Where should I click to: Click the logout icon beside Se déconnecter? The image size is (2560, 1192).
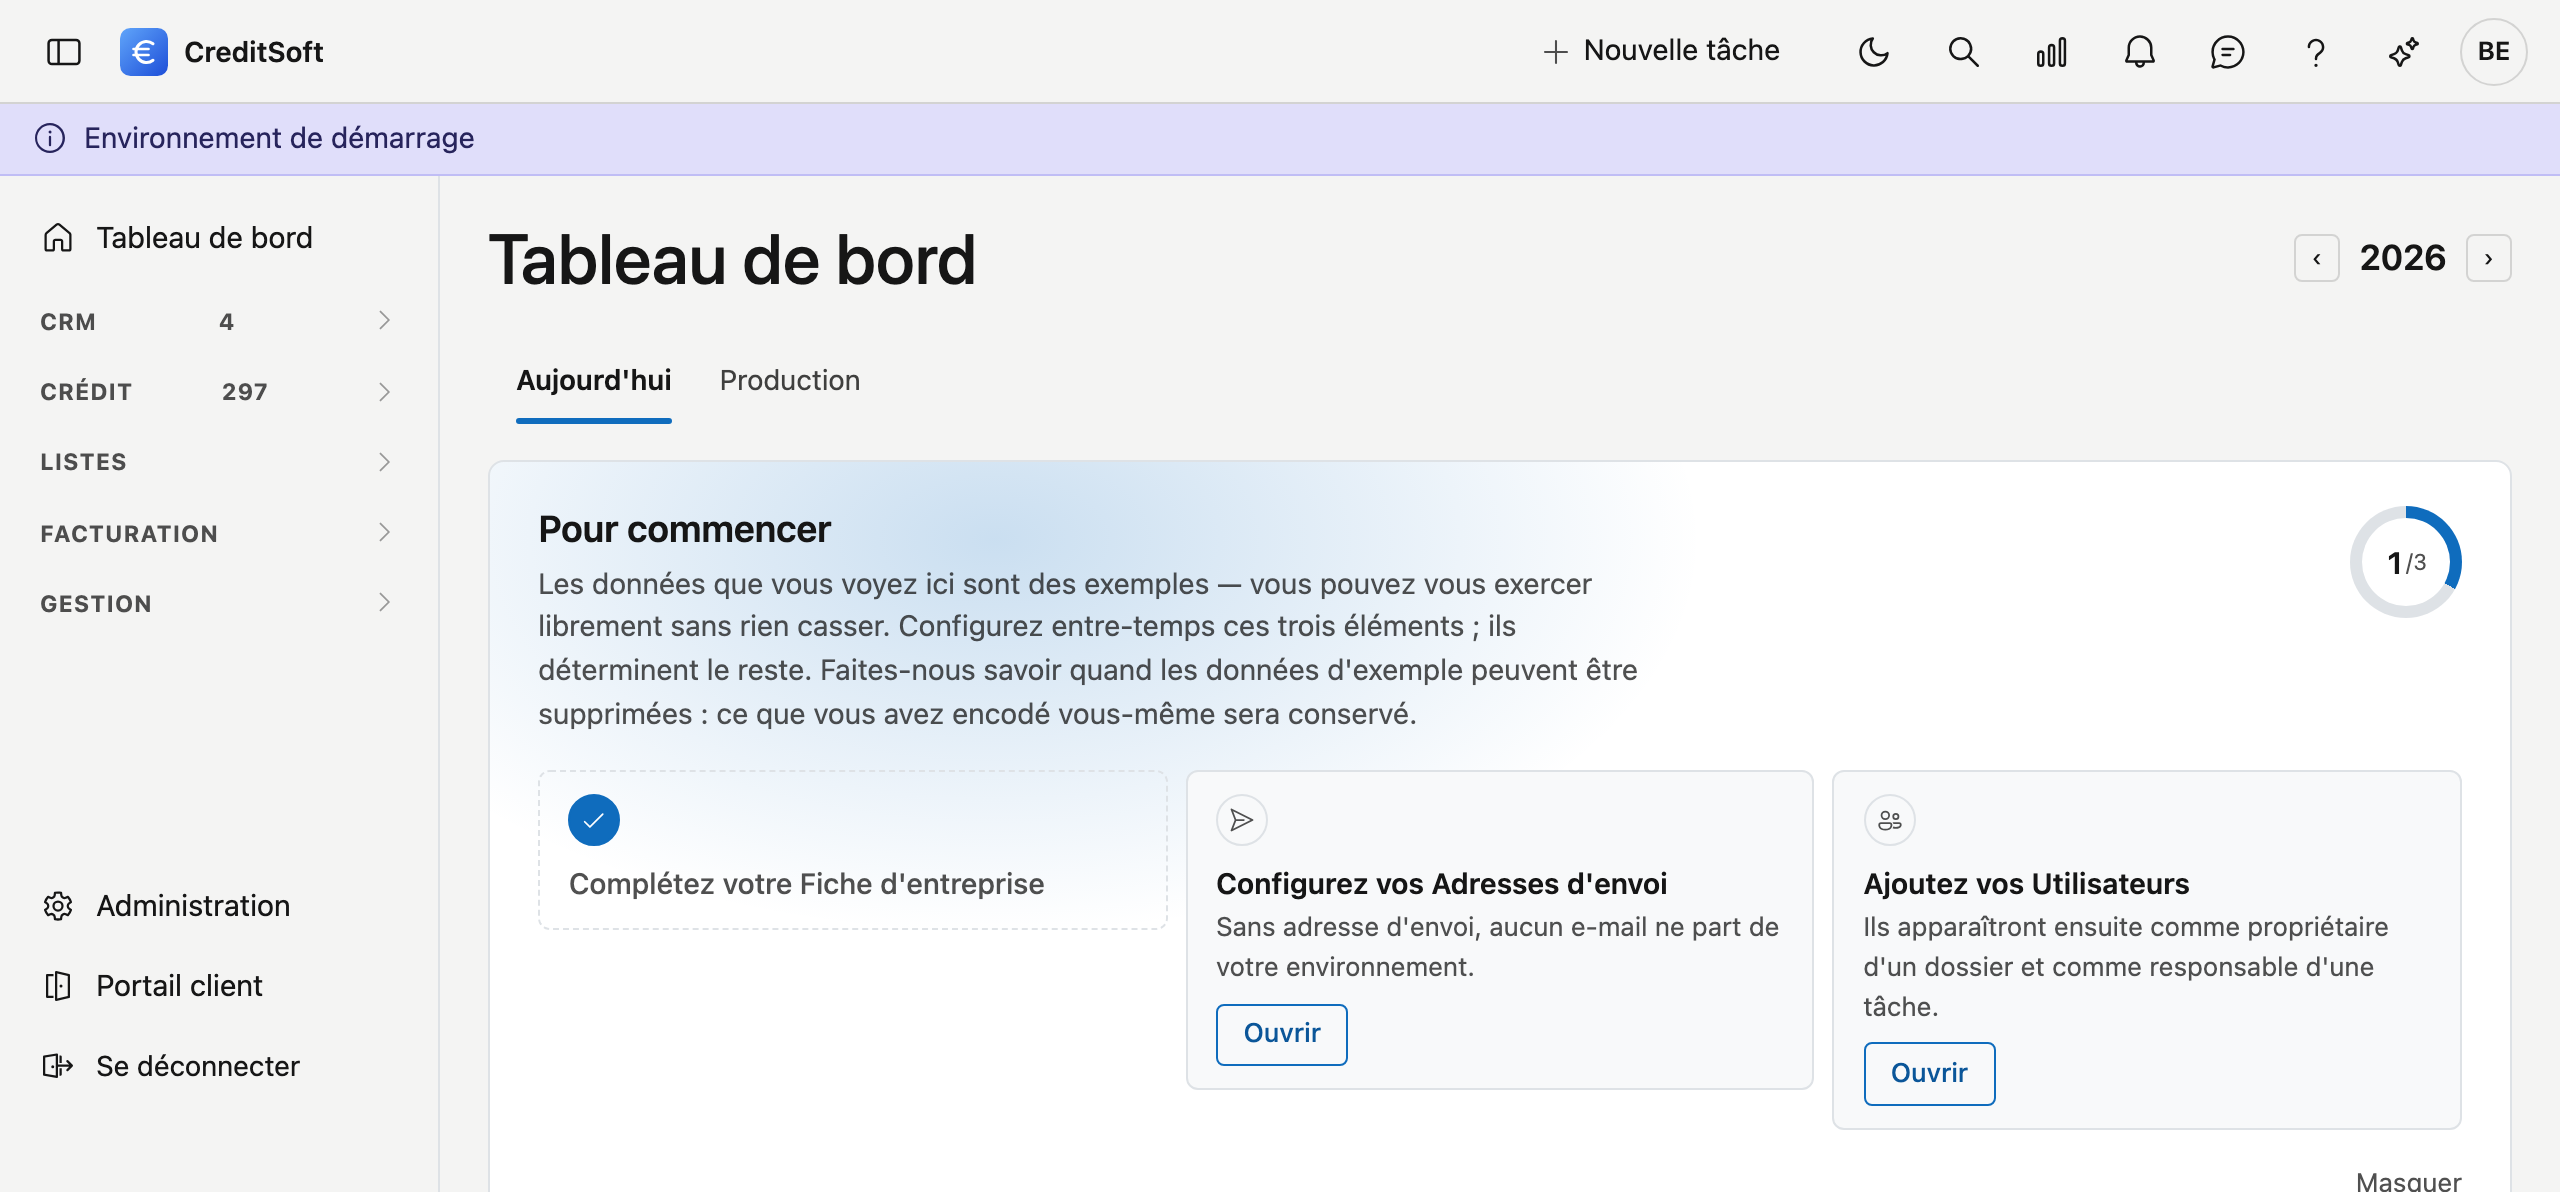58,1066
